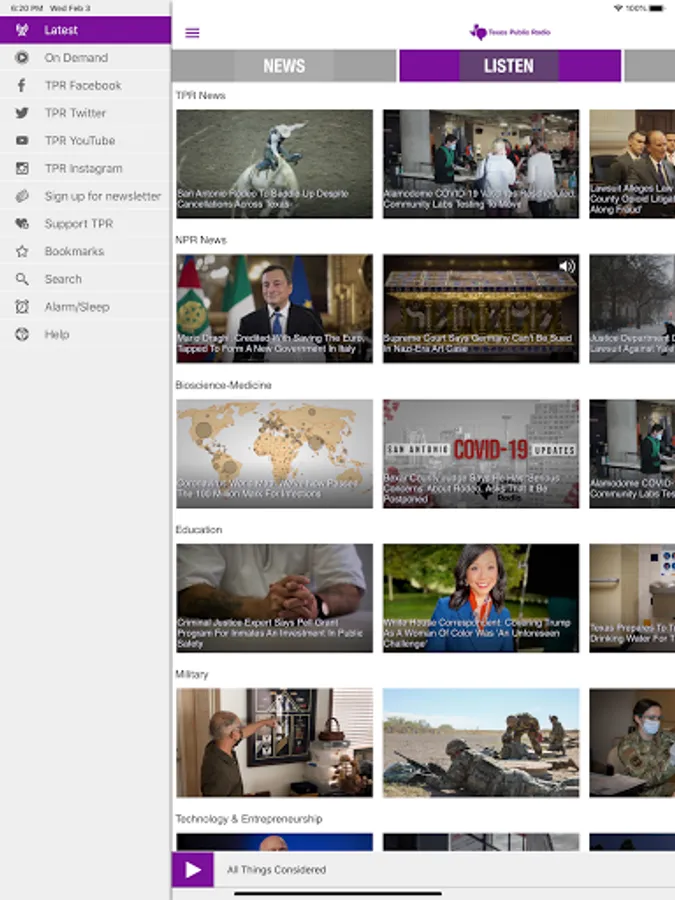Open Military masked servicewoman thumbnail
This screenshot has width=675, height=900.
point(632,743)
